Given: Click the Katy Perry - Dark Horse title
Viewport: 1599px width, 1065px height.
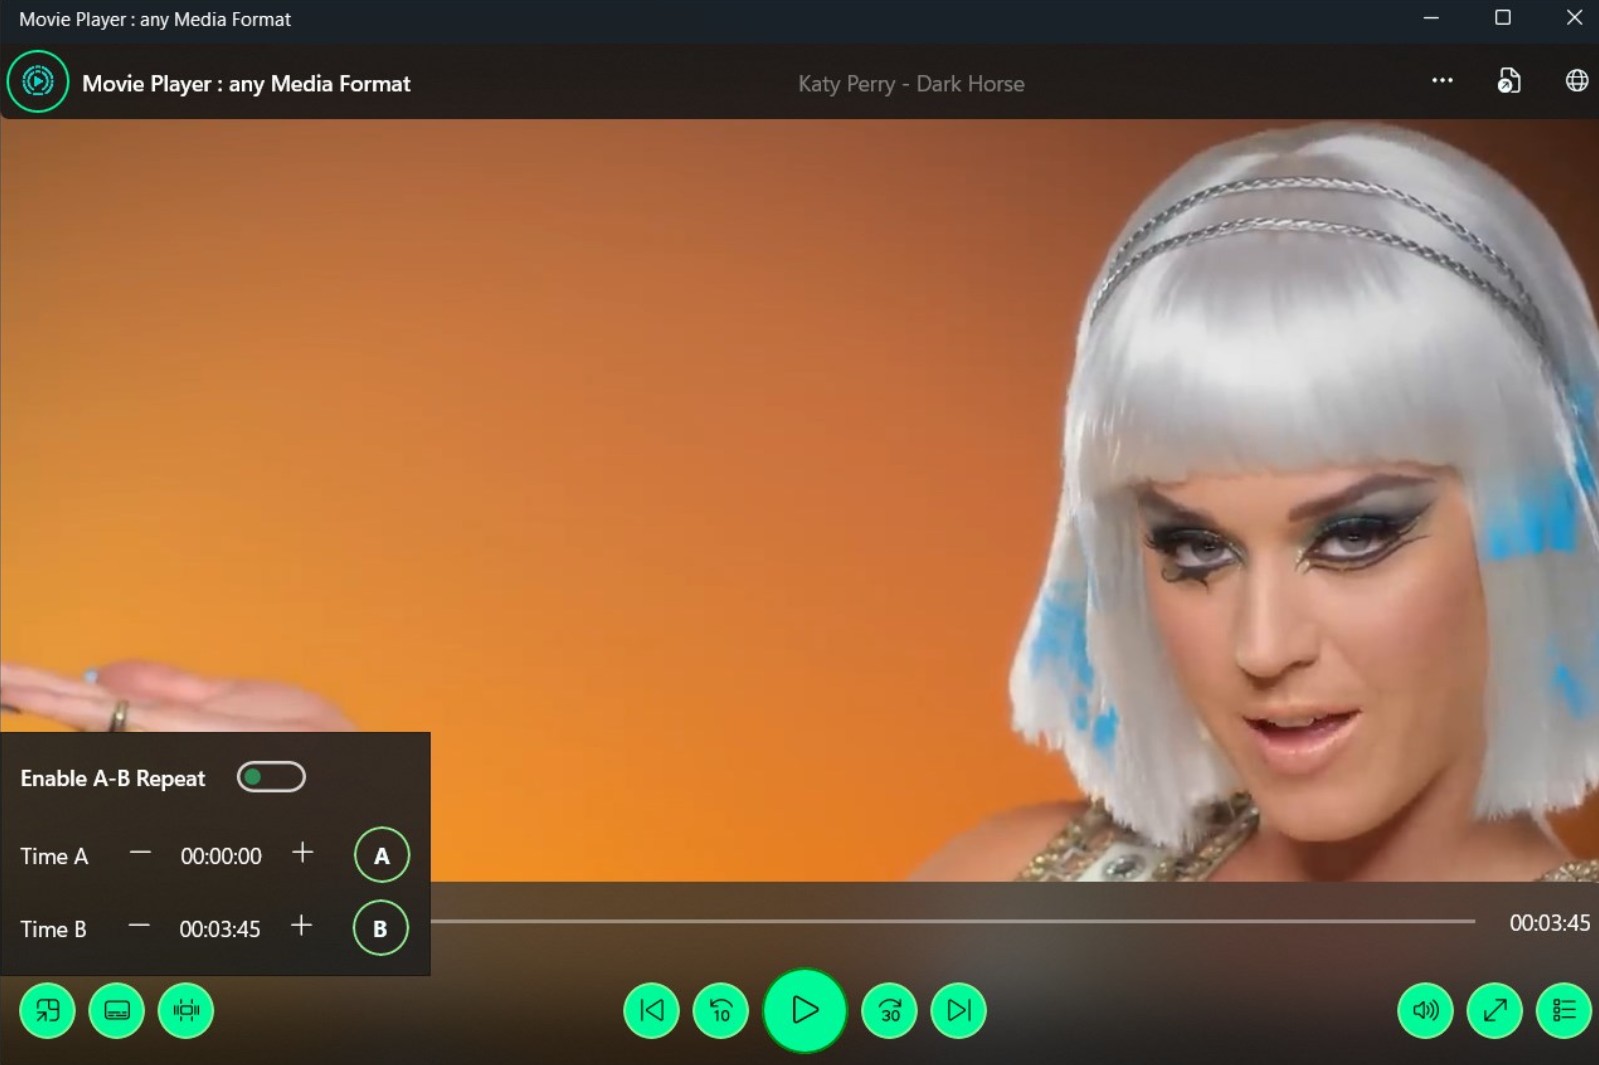Looking at the screenshot, I should (x=911, y=84).
